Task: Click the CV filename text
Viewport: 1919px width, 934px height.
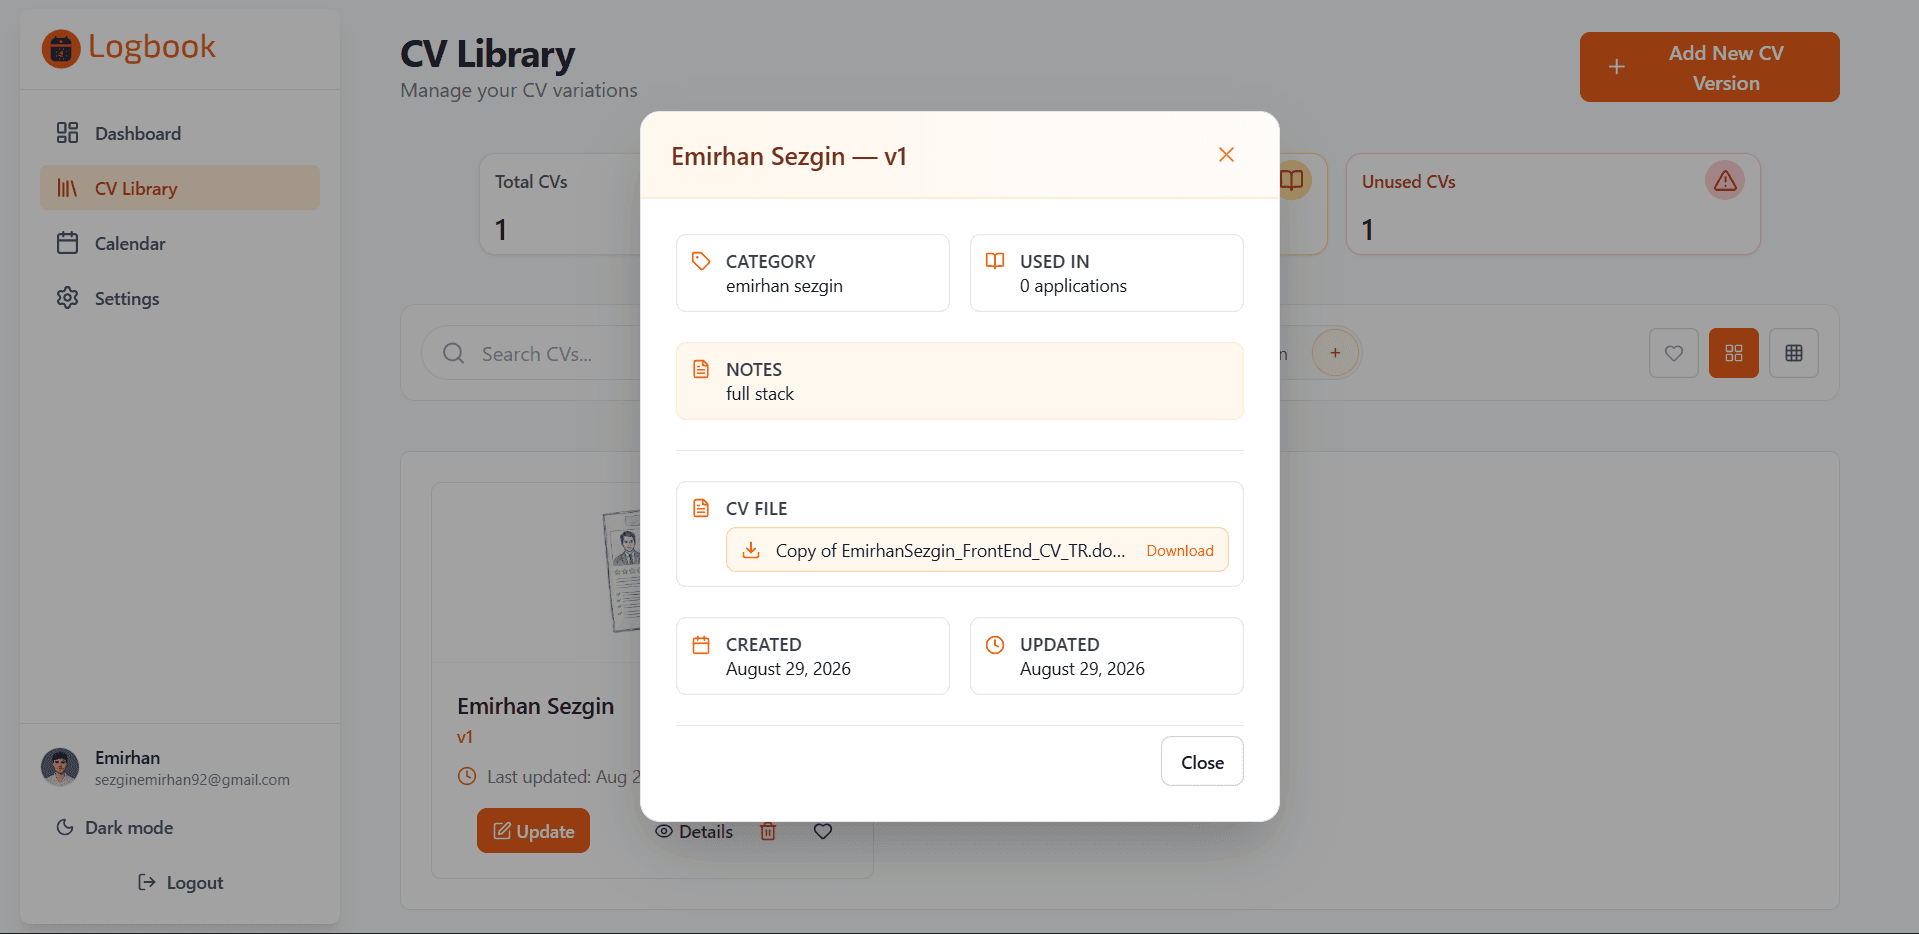Action: tap(950, 551)
